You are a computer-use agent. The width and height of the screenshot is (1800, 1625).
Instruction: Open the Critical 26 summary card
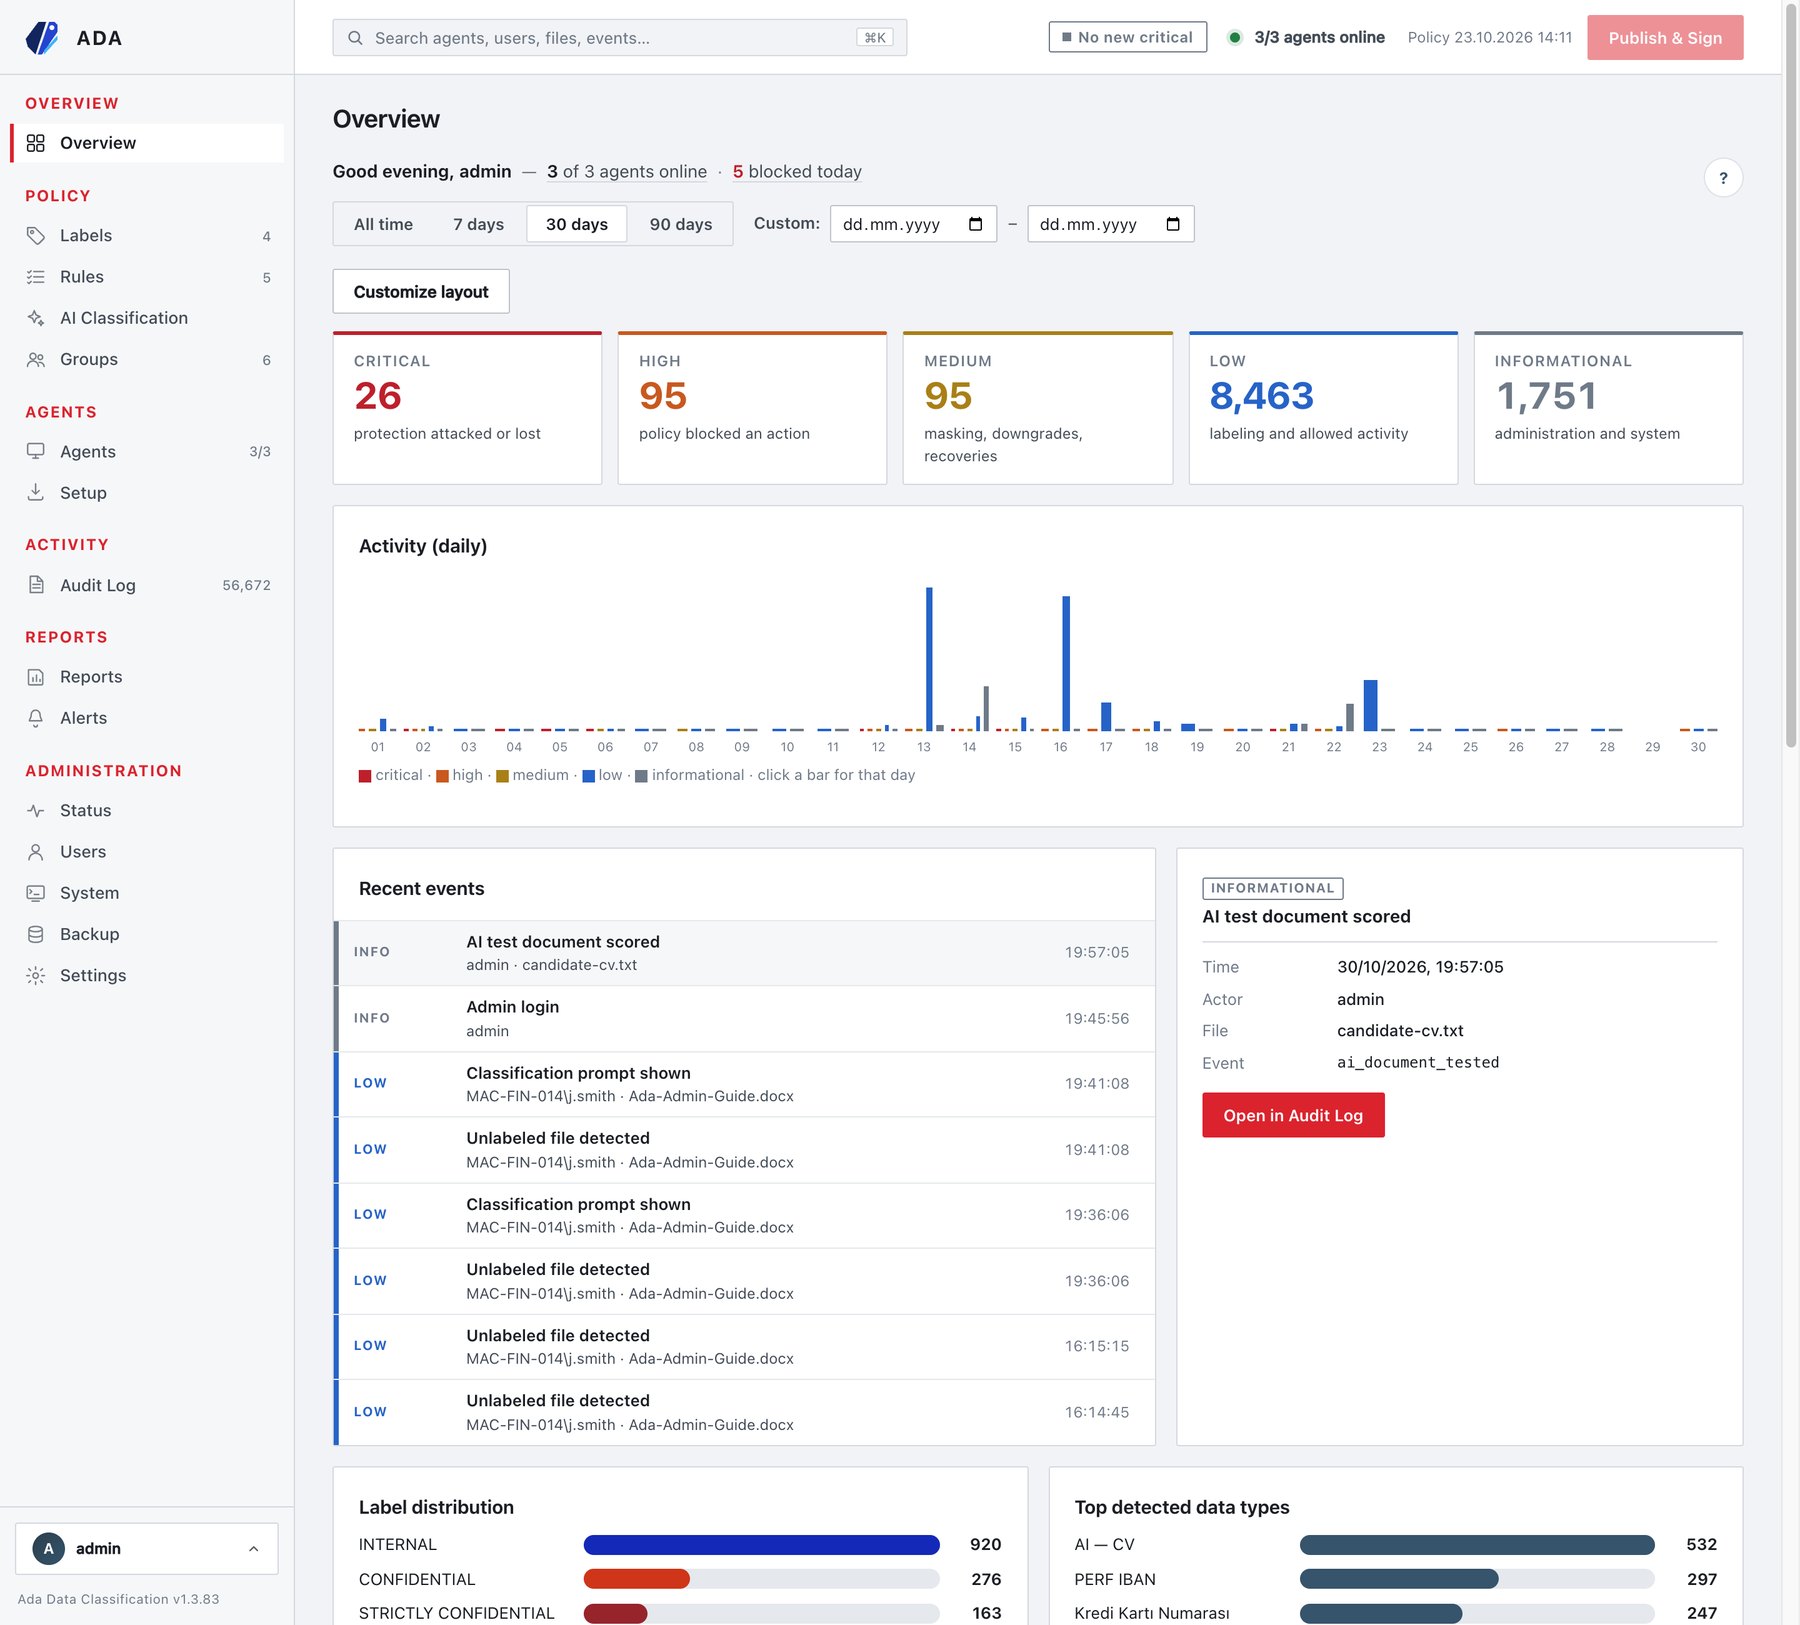click(467, 408)
